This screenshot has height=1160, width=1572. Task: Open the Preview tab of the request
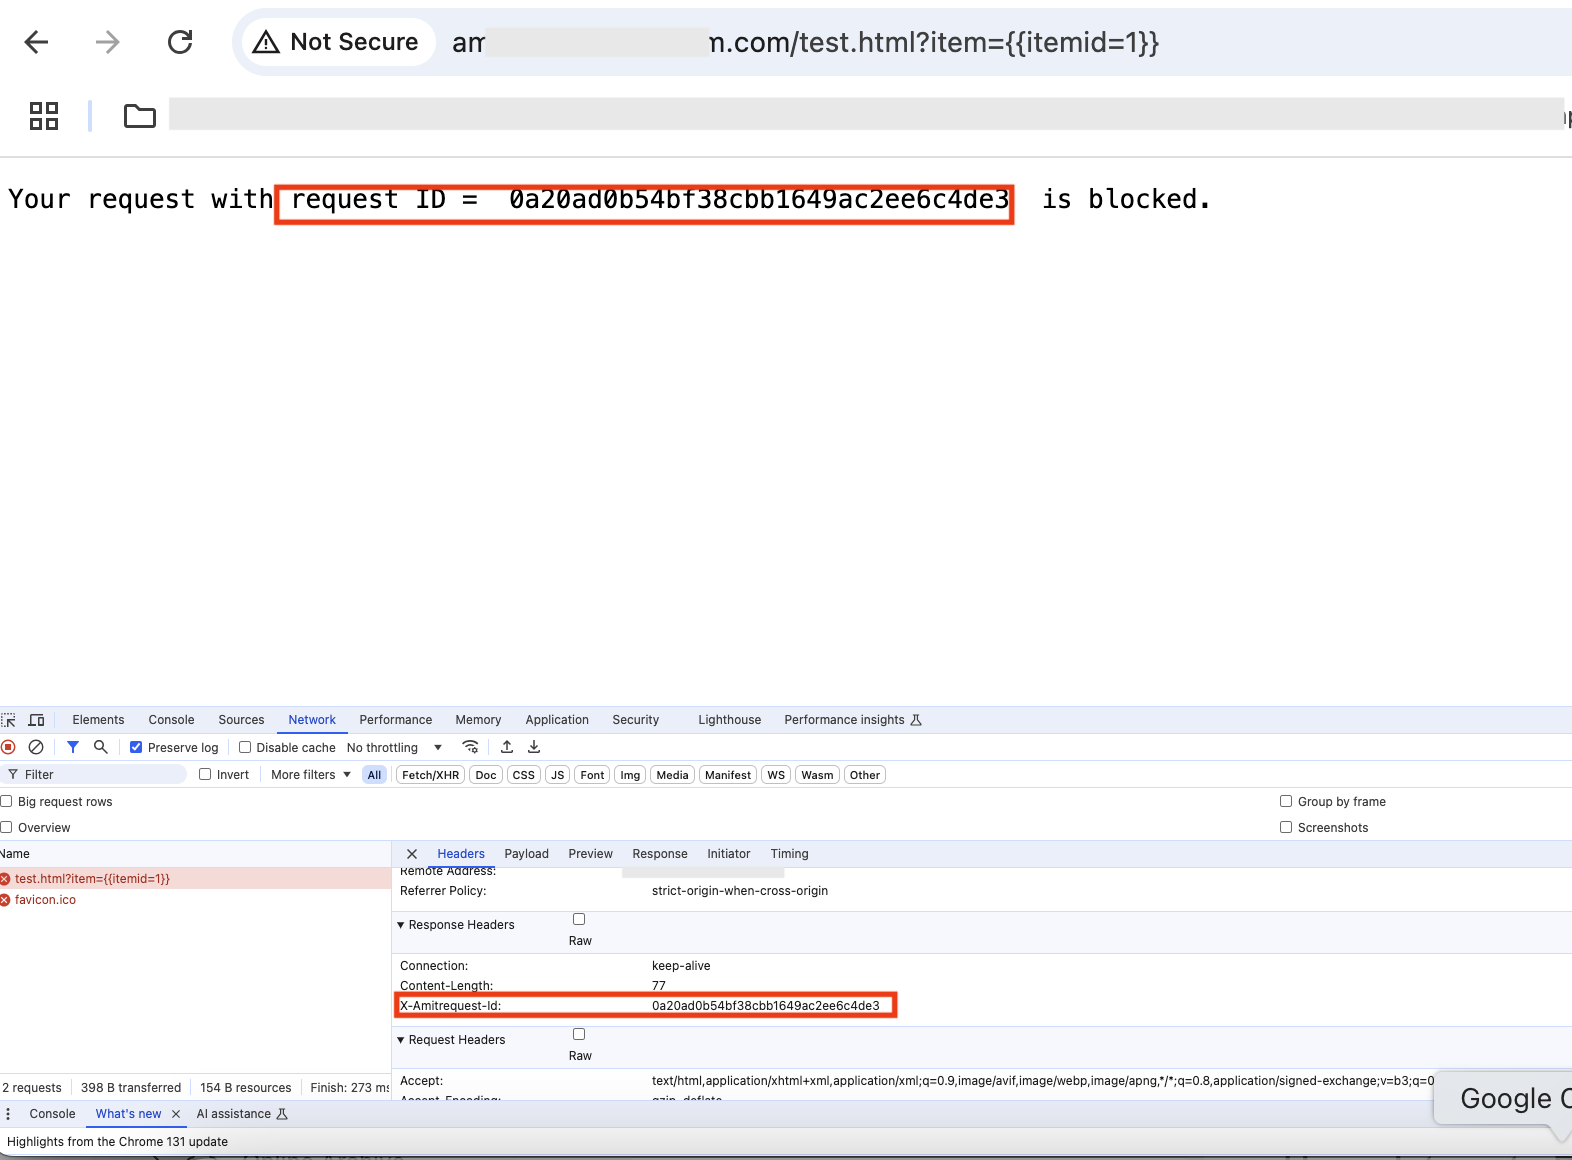click(590, 854)
